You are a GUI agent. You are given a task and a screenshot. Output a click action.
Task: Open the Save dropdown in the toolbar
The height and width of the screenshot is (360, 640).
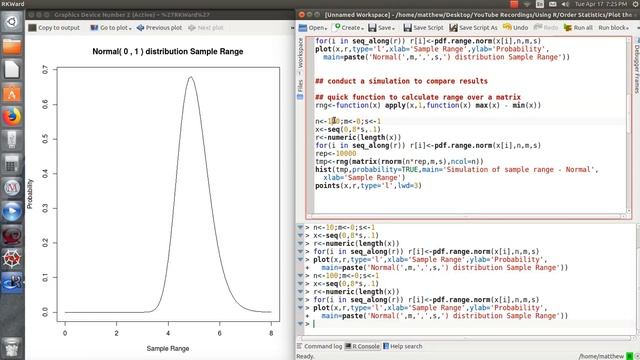pos(382,28)
